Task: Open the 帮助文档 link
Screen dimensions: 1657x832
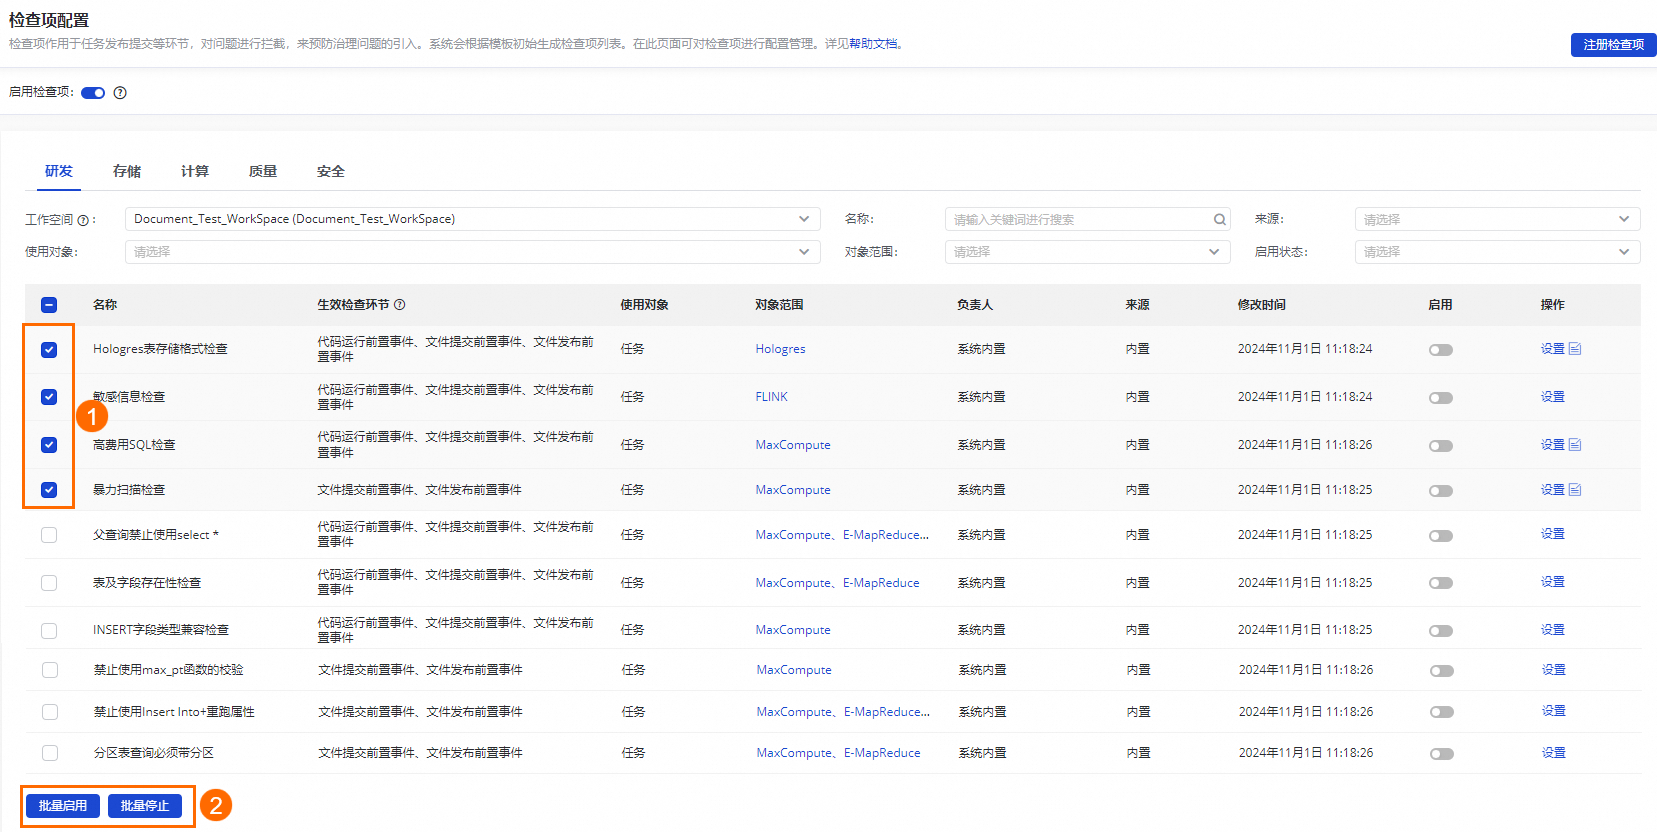Action: pos(873,44)
